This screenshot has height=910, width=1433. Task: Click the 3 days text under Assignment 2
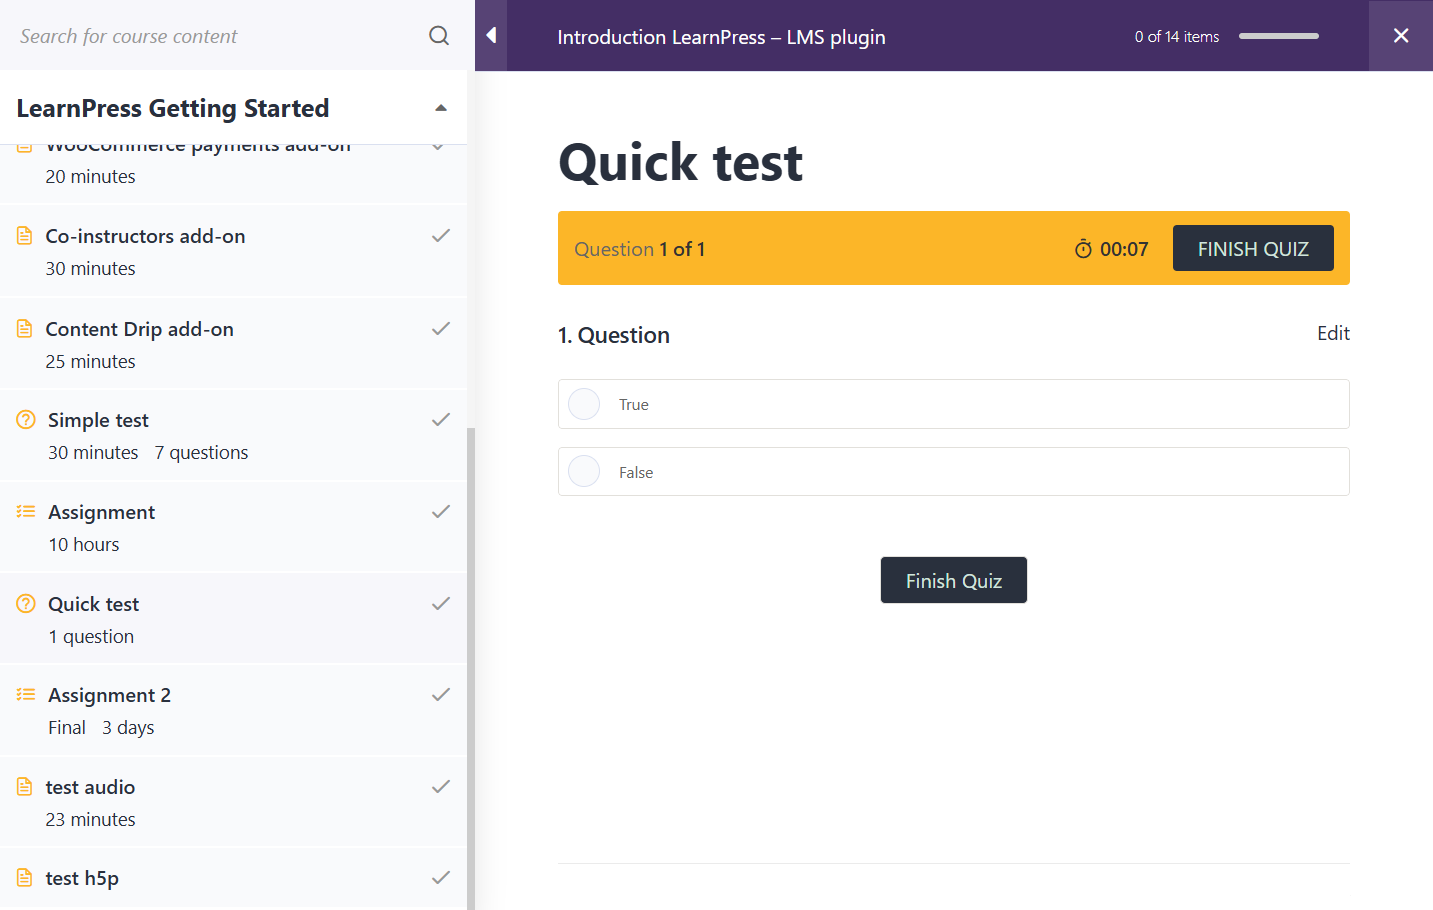click(x=128, y=727)
